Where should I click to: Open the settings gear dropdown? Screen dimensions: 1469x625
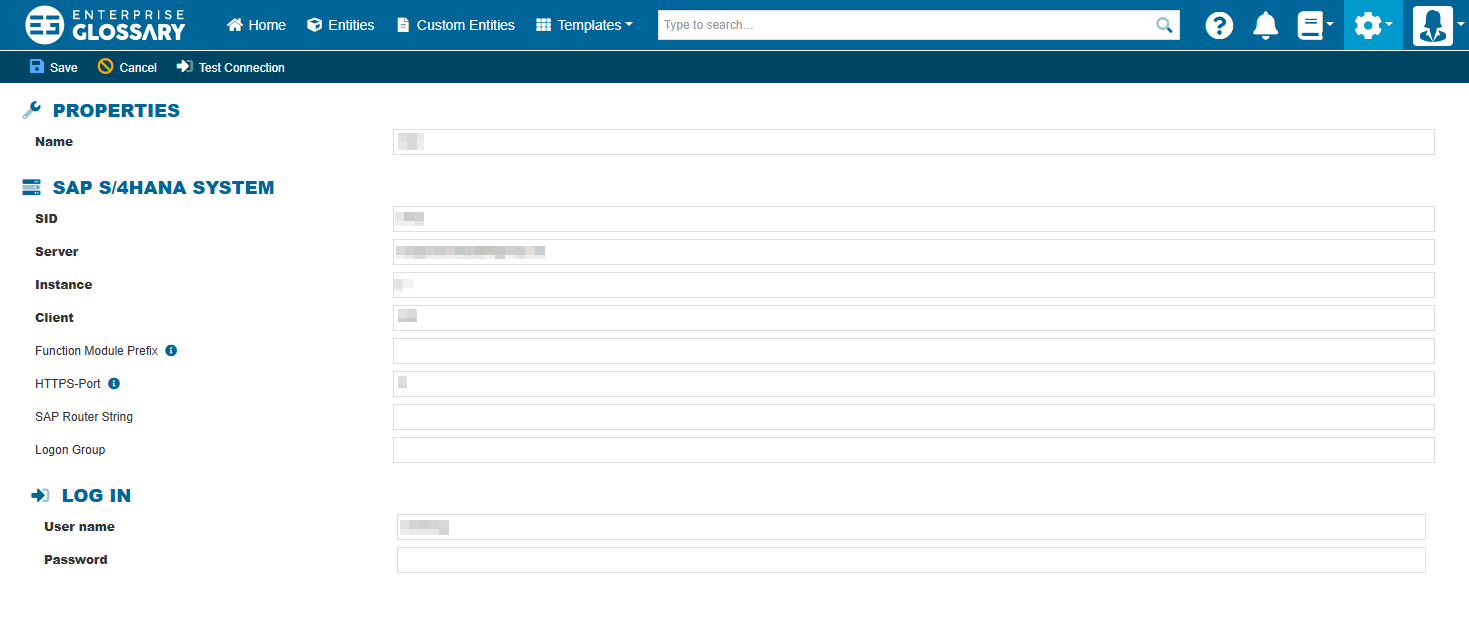click(x=1372, y=25)
